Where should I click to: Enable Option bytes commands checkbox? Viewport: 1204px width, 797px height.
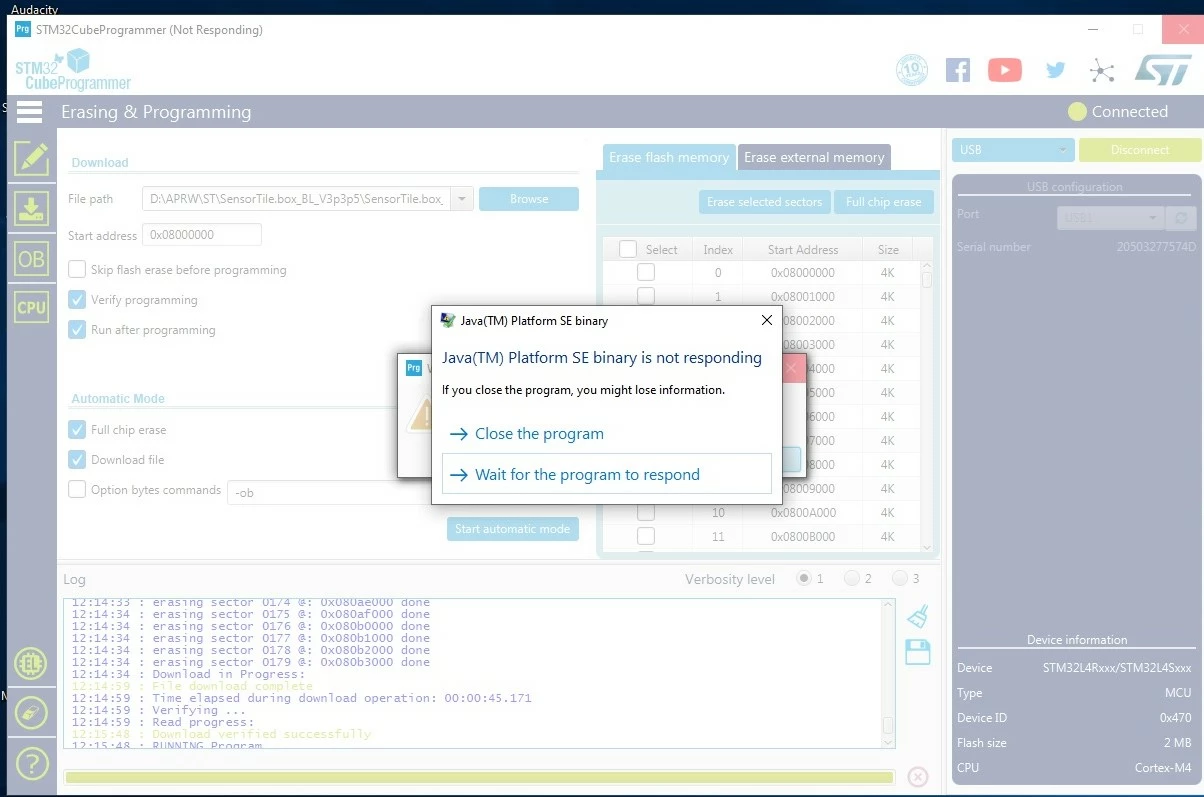tap(77, 490)
